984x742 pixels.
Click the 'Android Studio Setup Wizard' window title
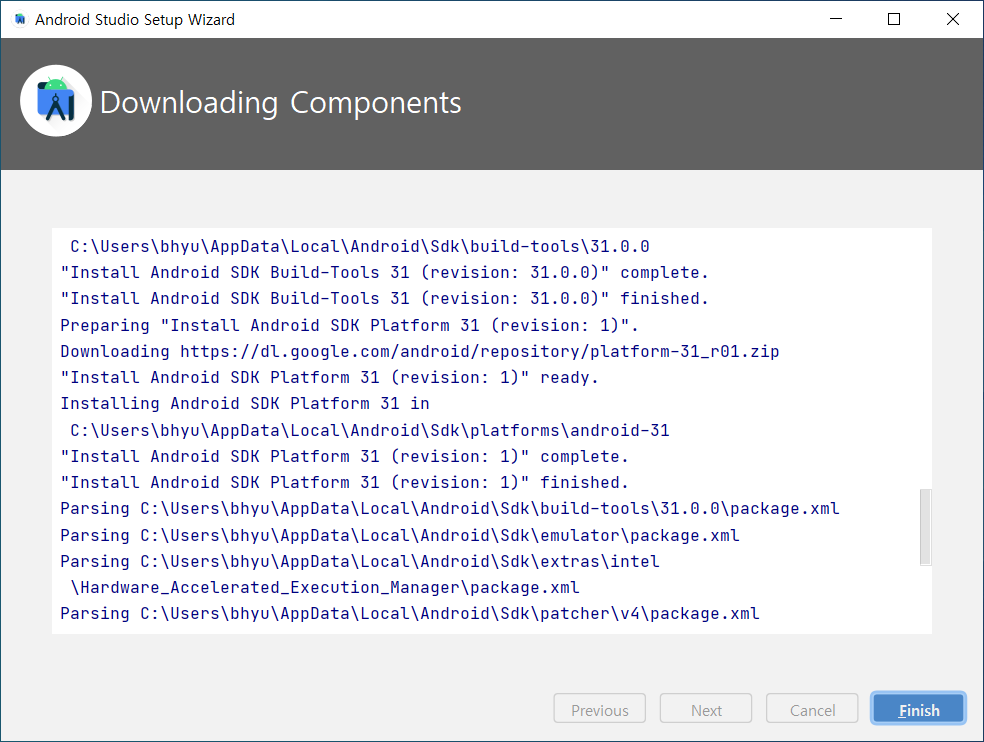pos(135,19)
